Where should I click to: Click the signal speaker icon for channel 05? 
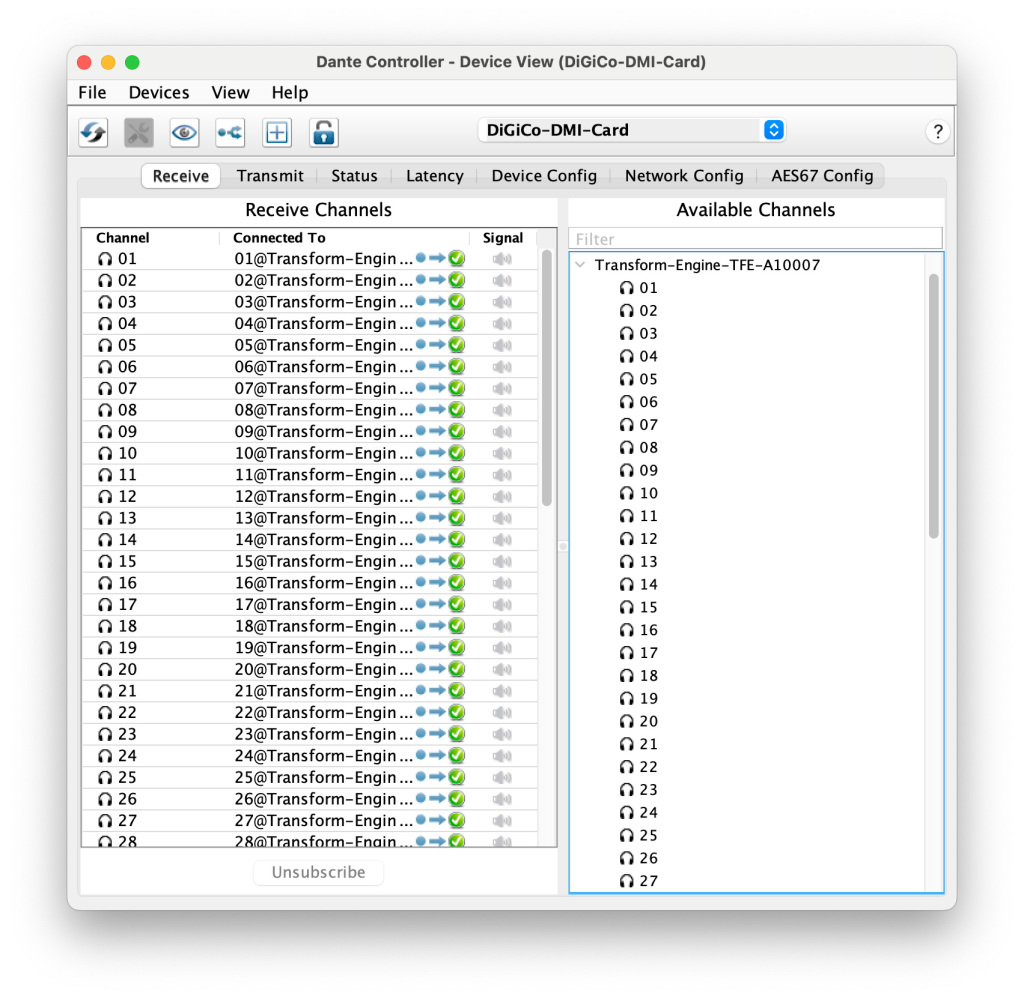click(502, 345)
